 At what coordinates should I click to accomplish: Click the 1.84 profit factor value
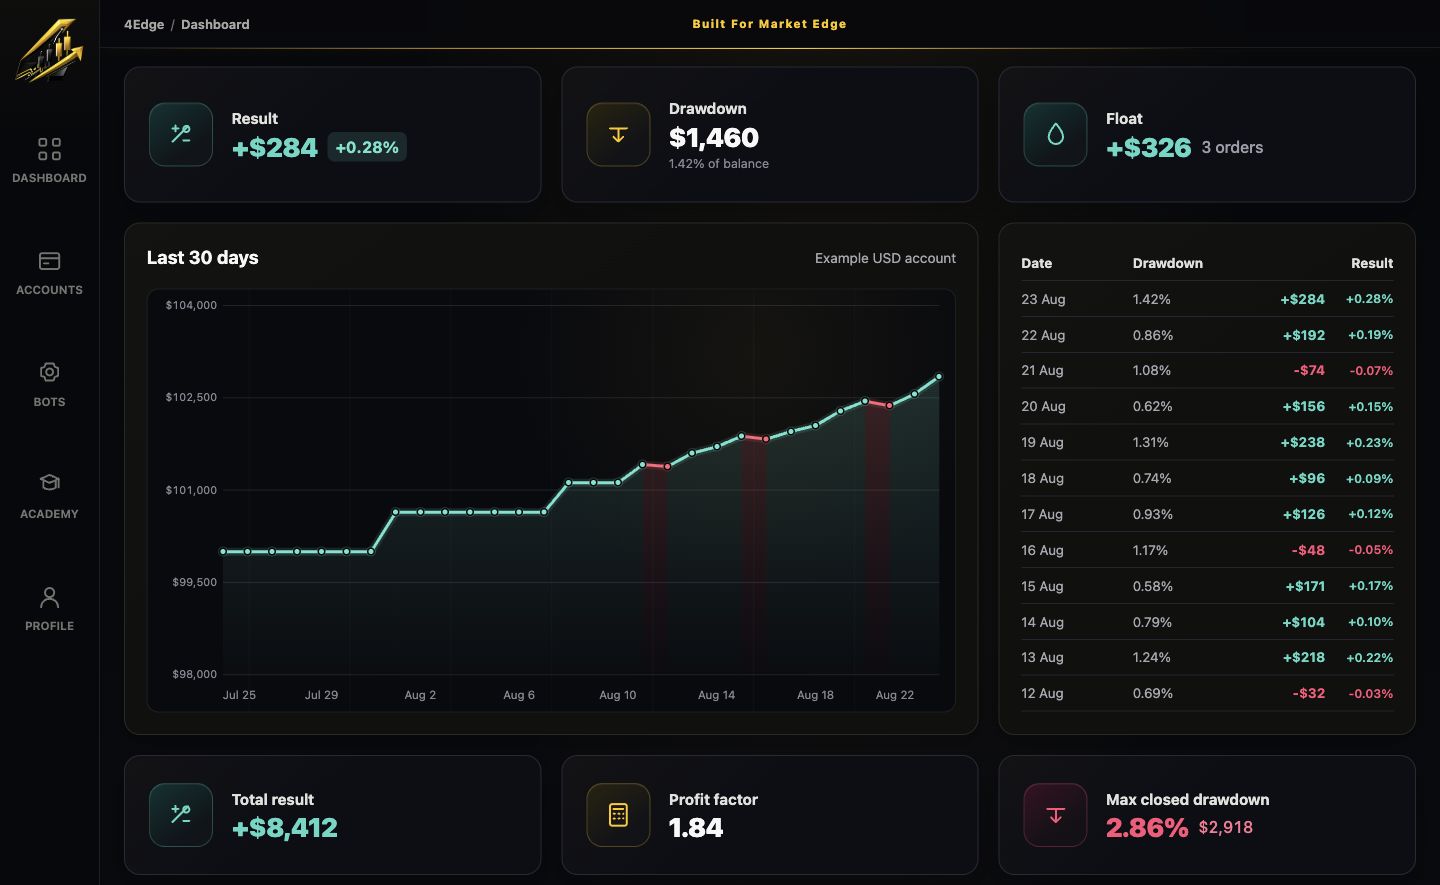(696, 828)
